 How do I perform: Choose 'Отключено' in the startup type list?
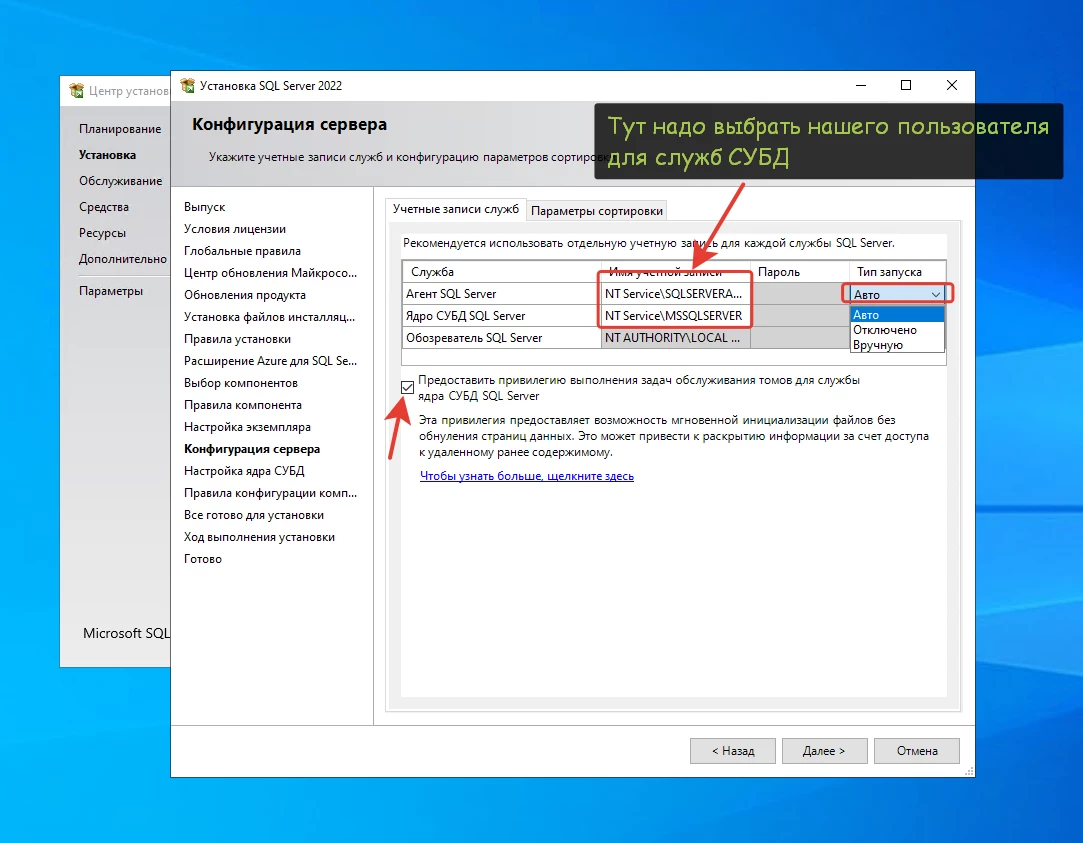point(897,330)
